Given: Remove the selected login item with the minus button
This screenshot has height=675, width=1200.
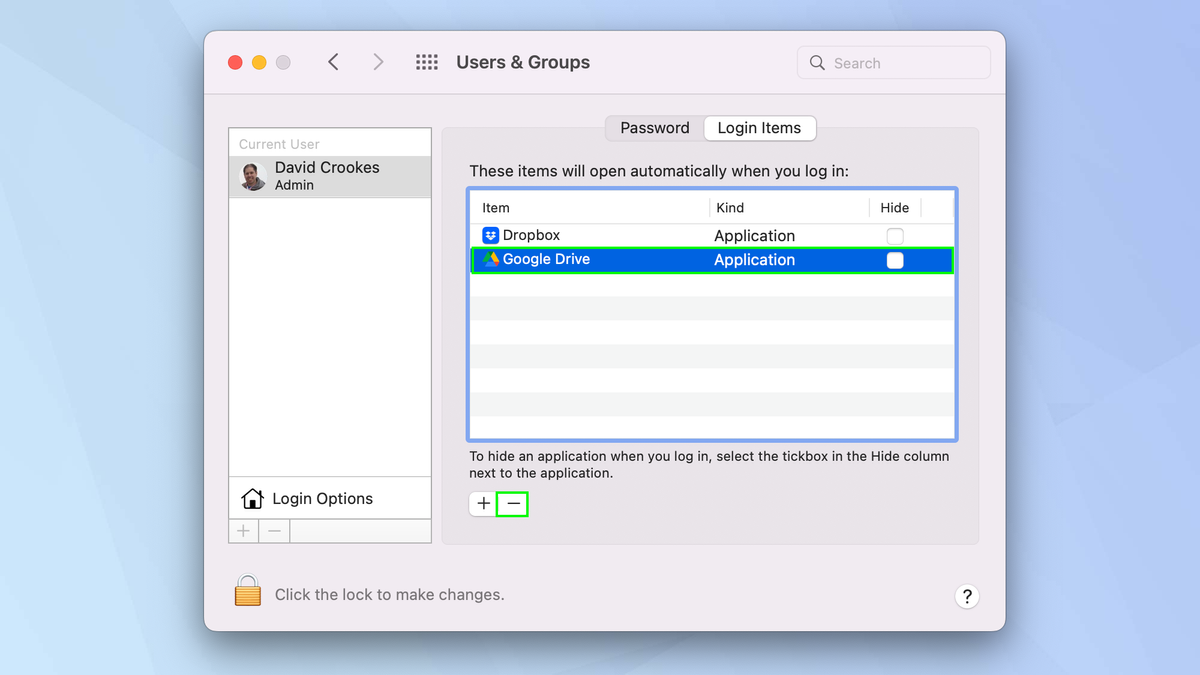Looking at the screenshot, I should pos(512,504).
